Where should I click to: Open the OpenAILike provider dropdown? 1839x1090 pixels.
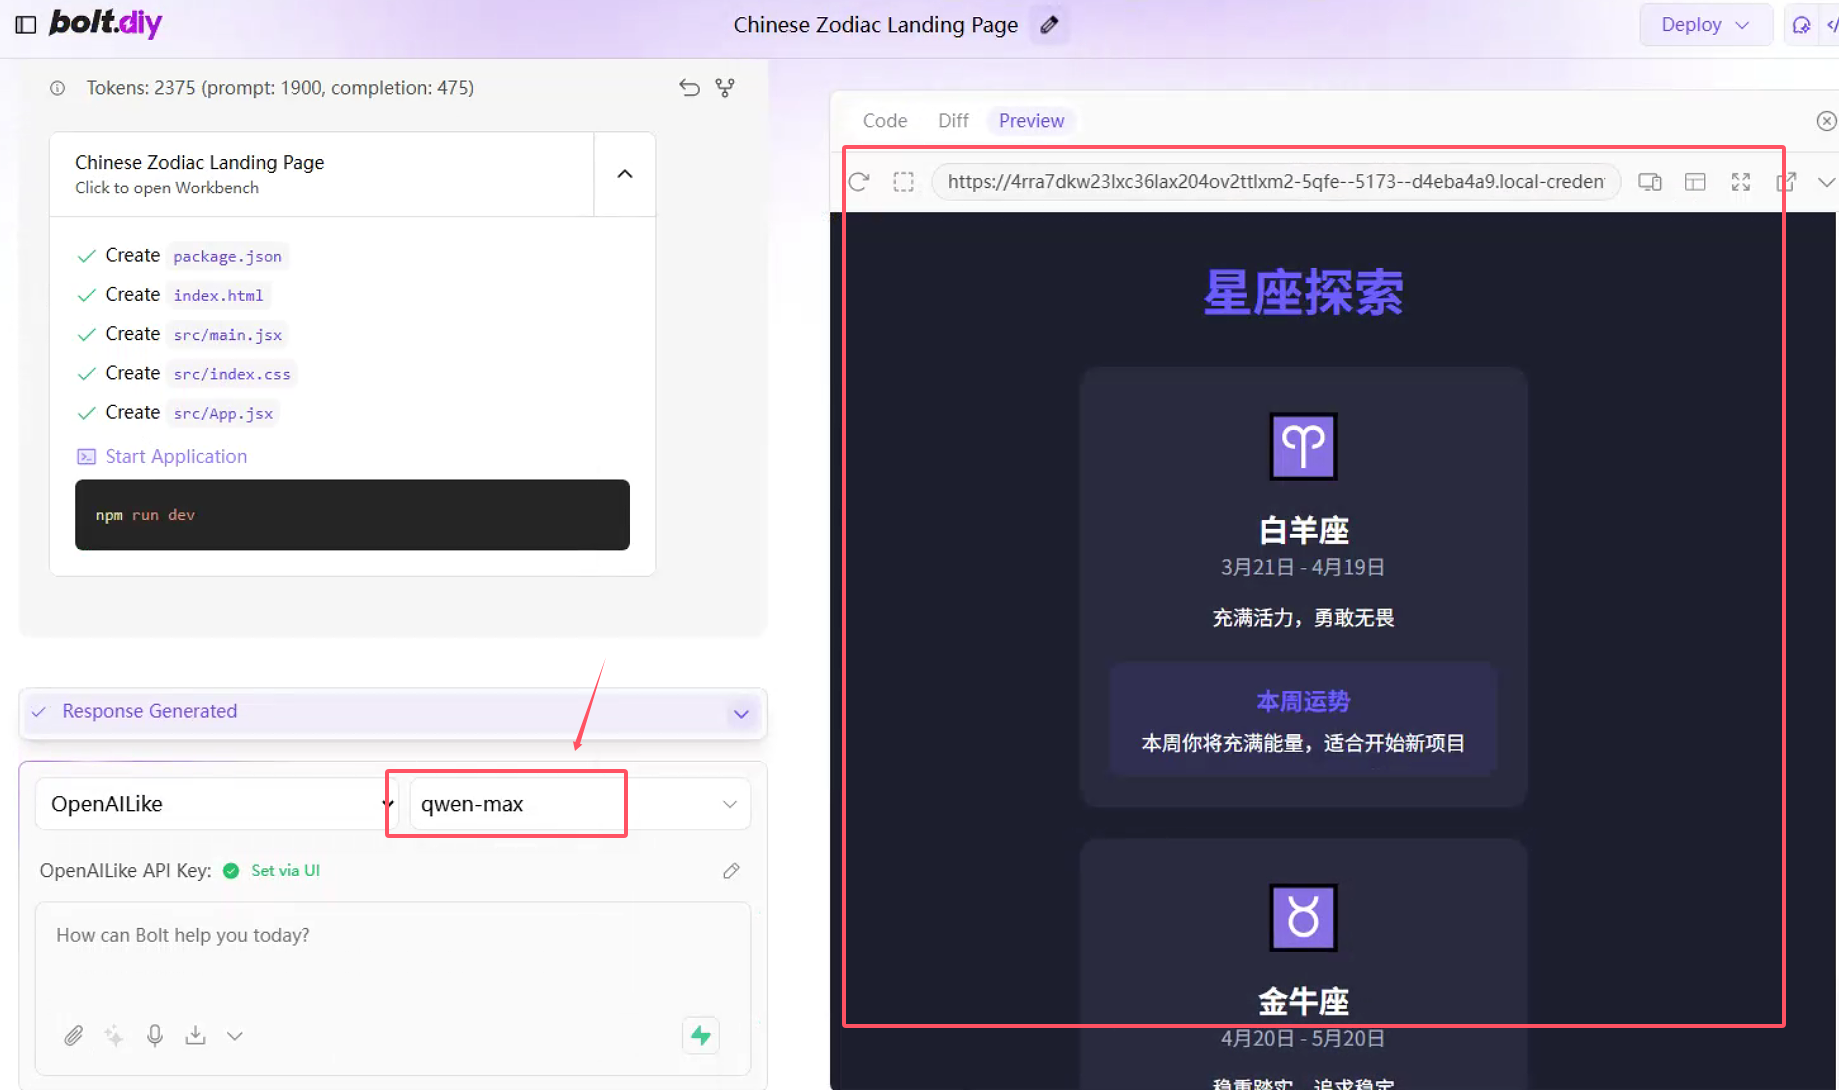coord(216,804)
